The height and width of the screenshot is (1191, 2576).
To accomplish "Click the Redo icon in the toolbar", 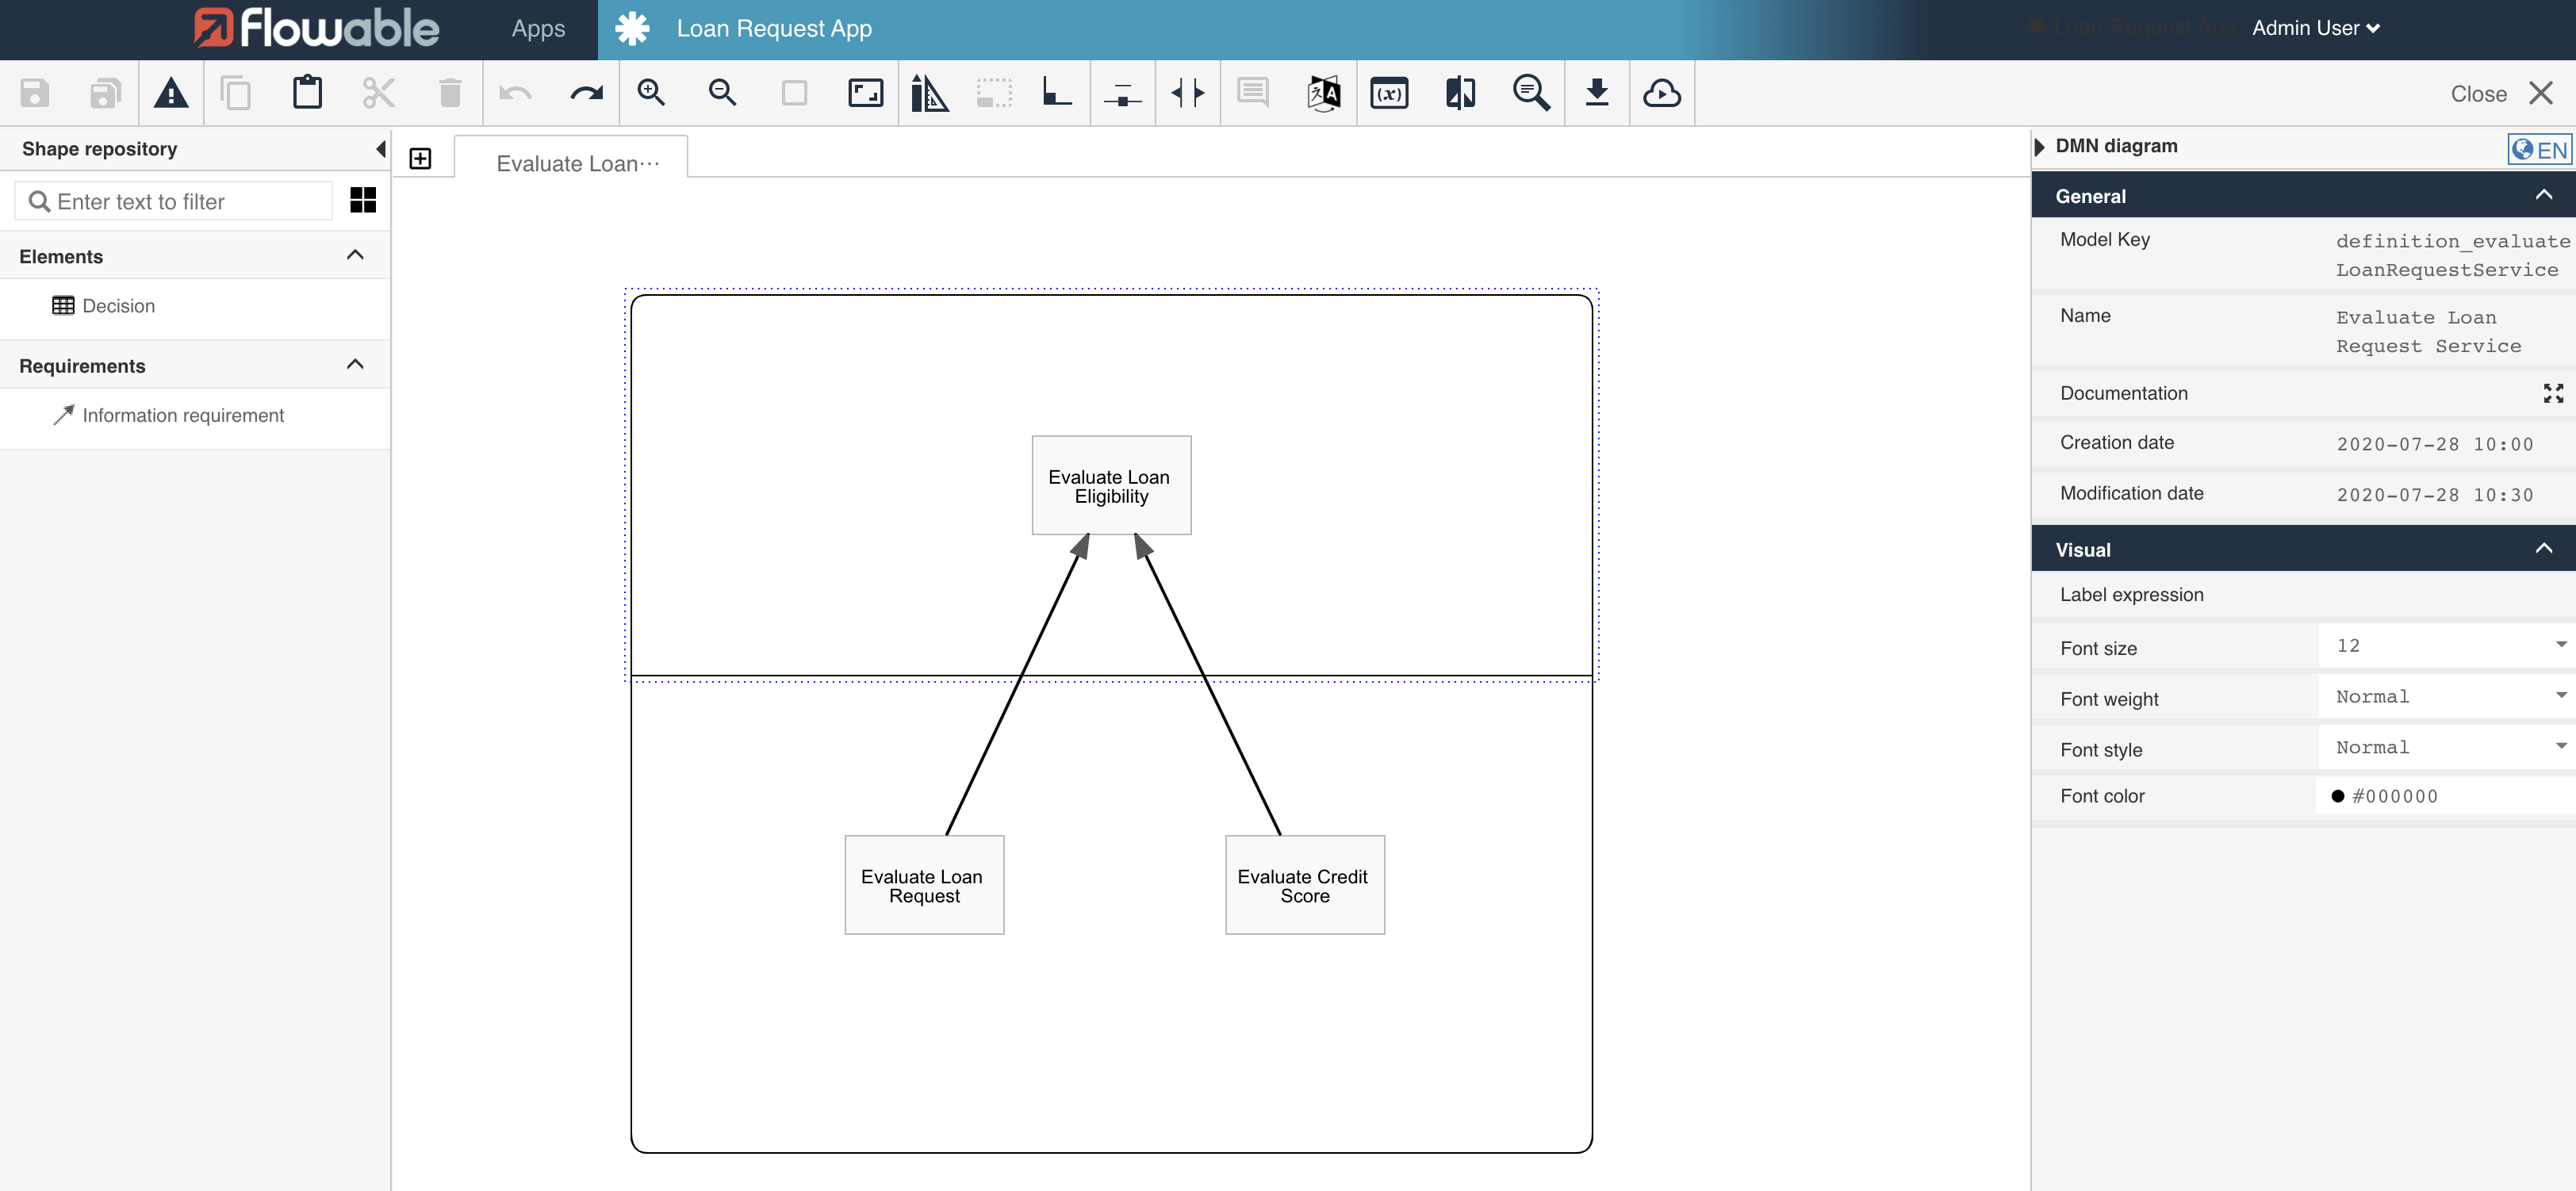I will click(586, 92).
